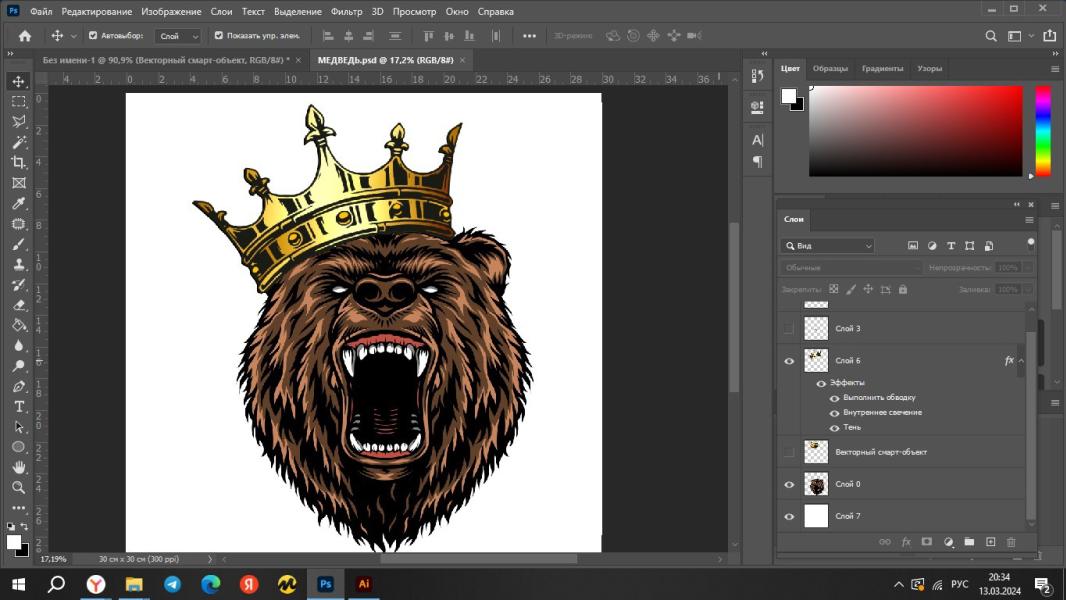Collapse the effects list of Слой 6
This screenshot has height=600, width=1066.
coord(1021,361)
